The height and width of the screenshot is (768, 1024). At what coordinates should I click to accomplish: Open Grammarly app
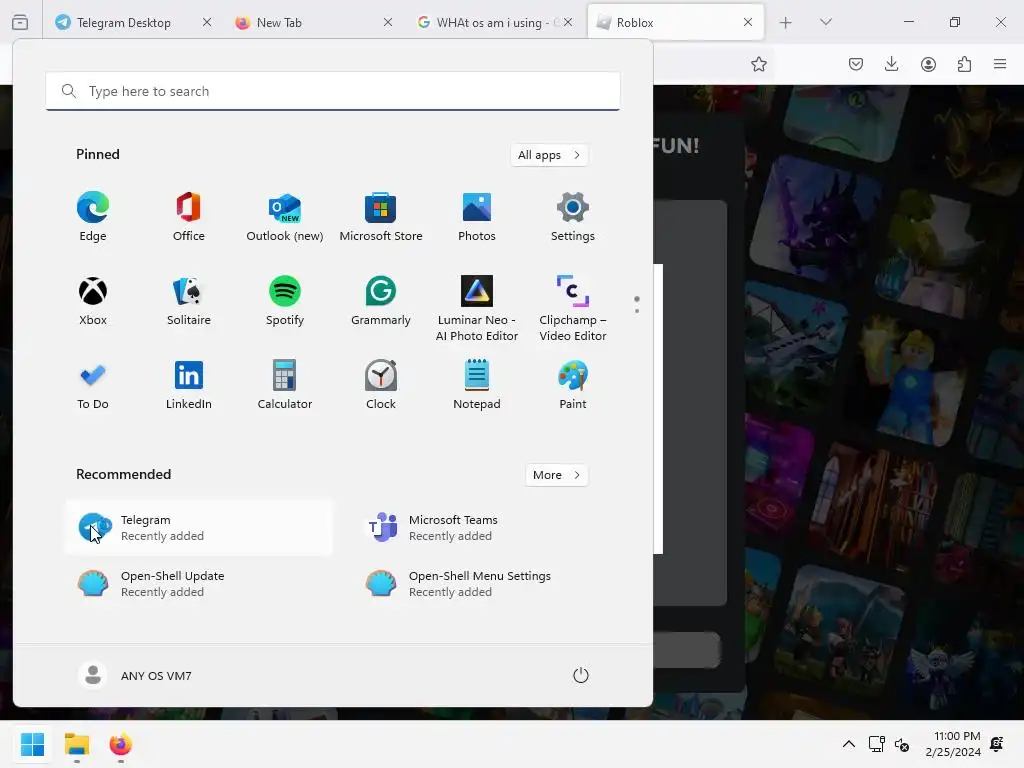pos(381,301)
